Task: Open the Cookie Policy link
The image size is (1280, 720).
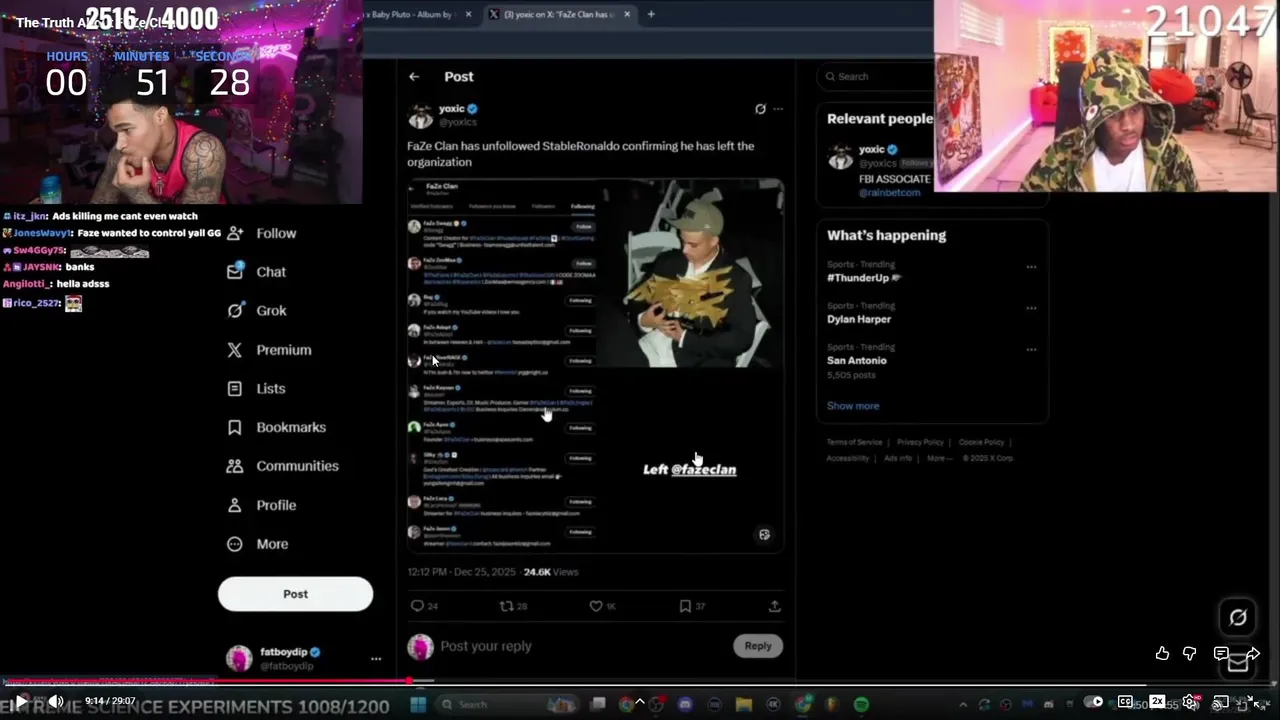Action: [981, 442]
